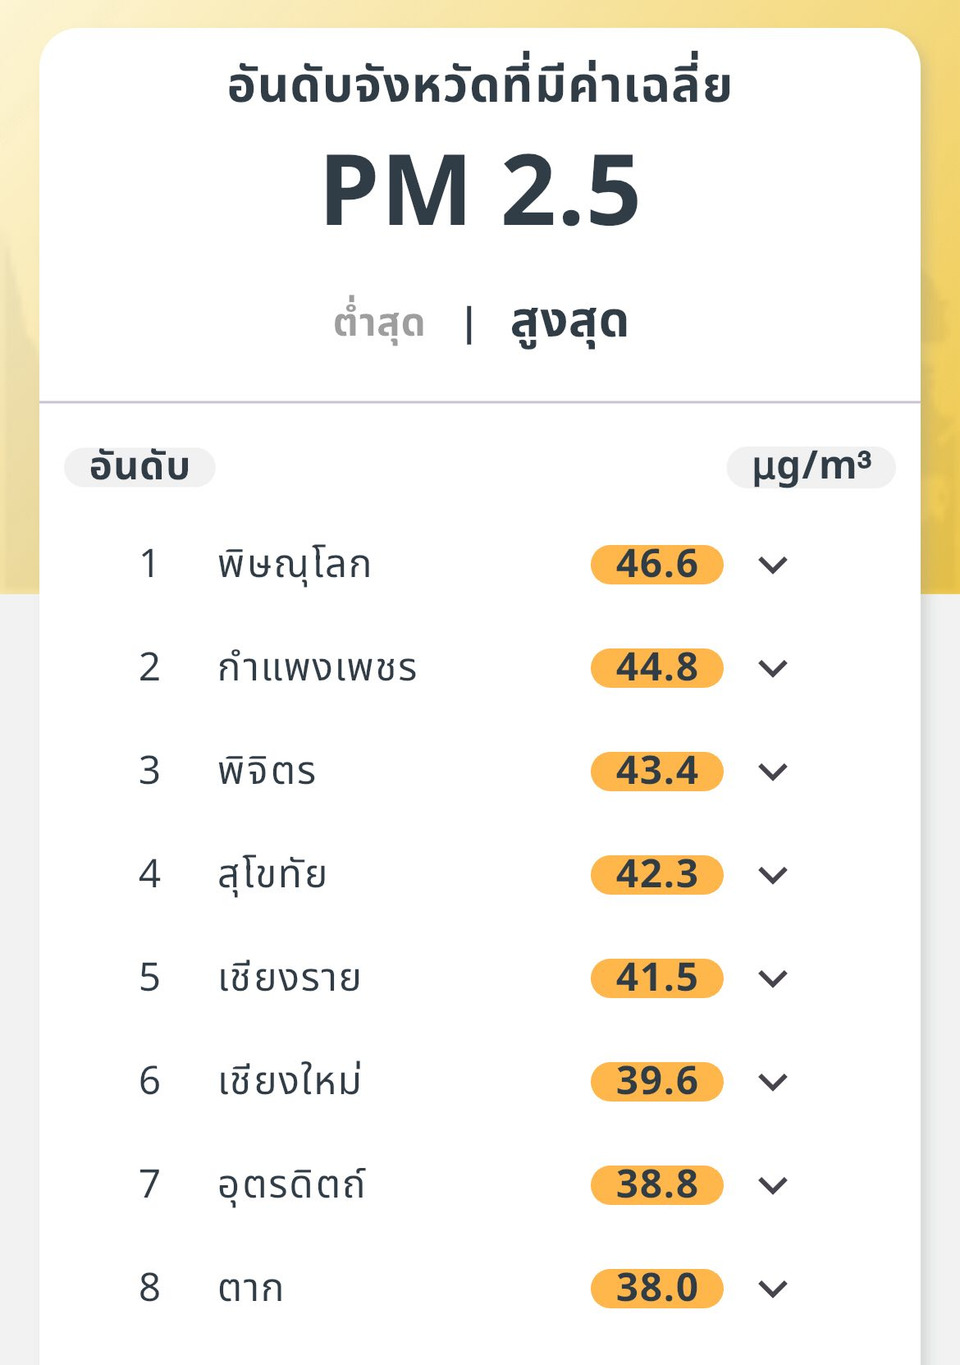Open the เชียงใหม่ province name
The height and width of the screenshot is (1365, 960).
pyautogui.click(x=290, y=1081)
